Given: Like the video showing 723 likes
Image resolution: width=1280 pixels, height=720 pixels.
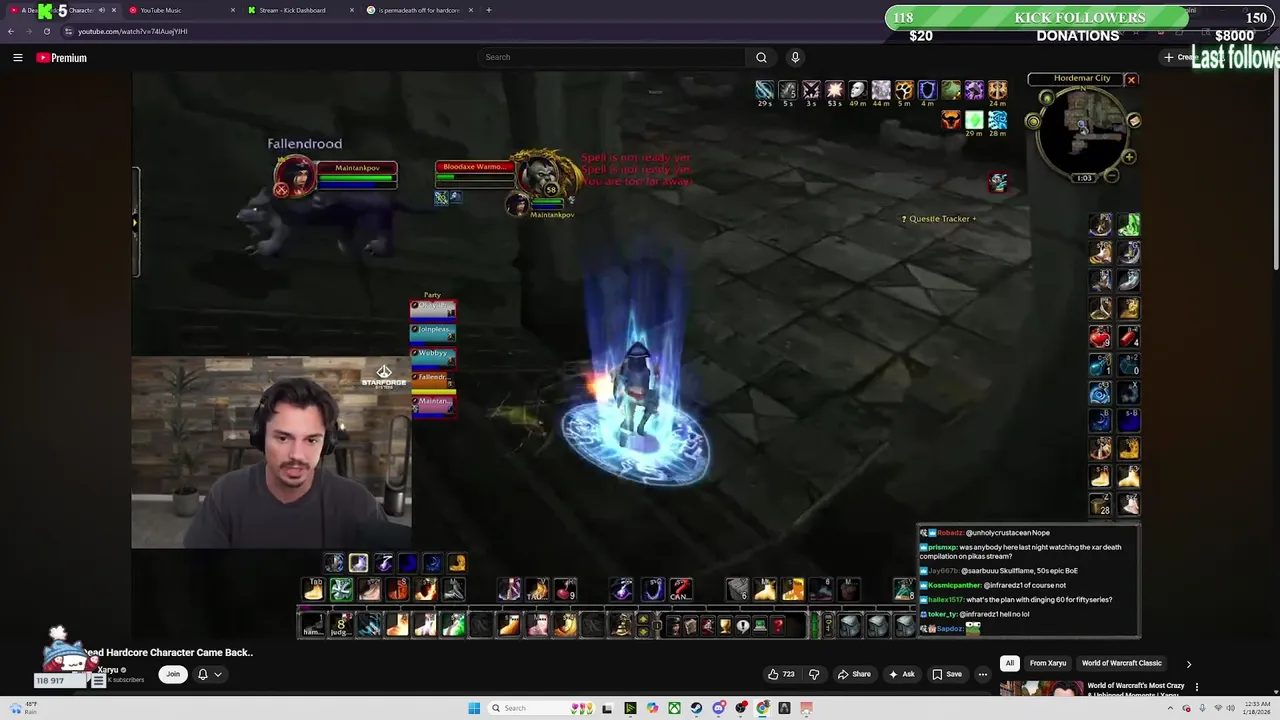Looking at the screenshot, I should [782, 674].
